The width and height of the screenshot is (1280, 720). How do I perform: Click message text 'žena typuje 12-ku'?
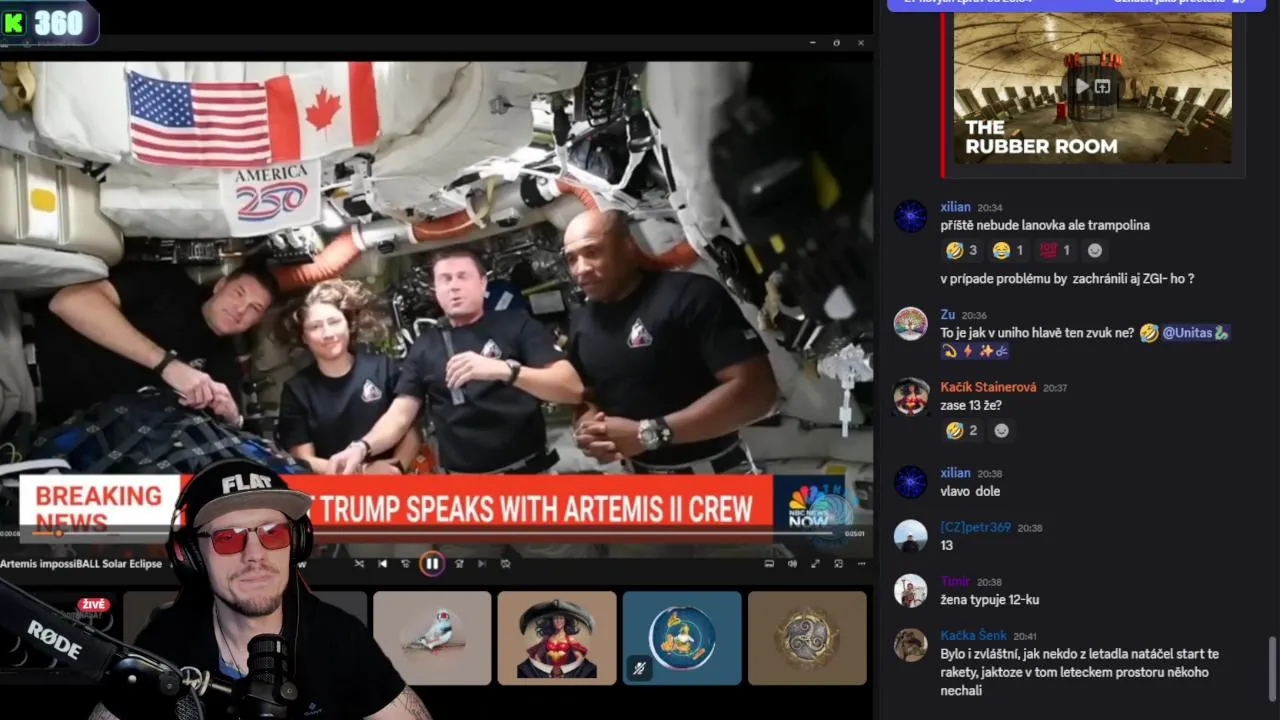point(989,600)
